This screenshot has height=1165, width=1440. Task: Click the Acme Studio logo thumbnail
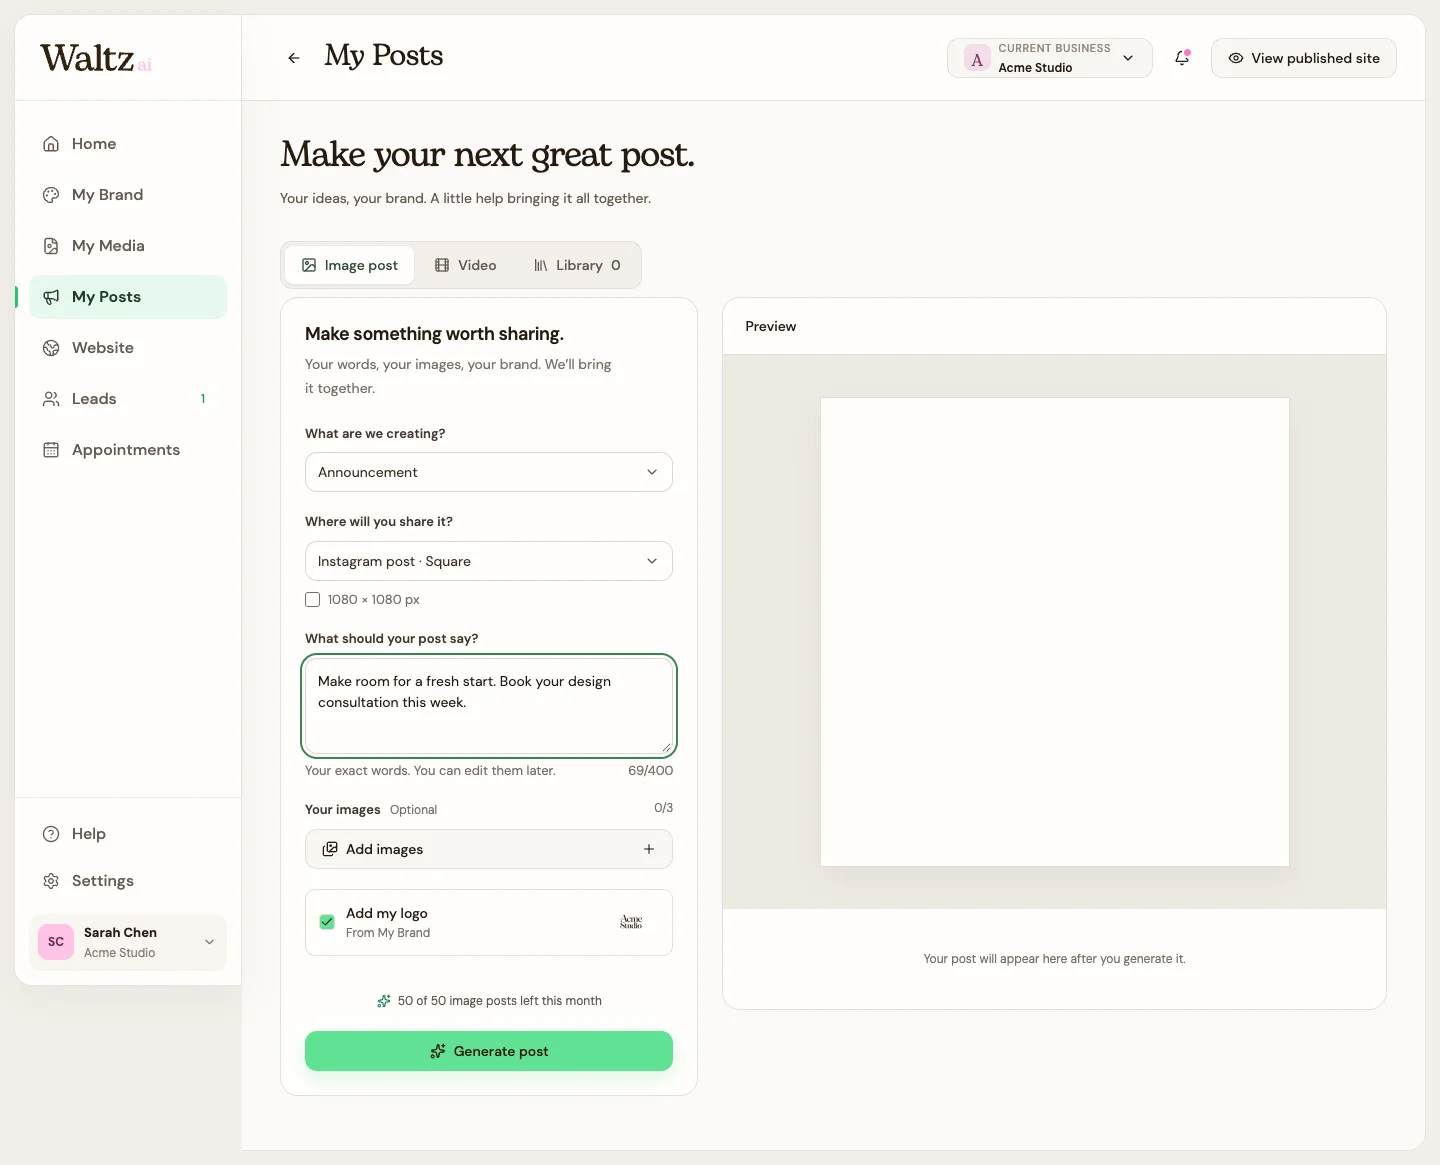click(x=631, y=922)
